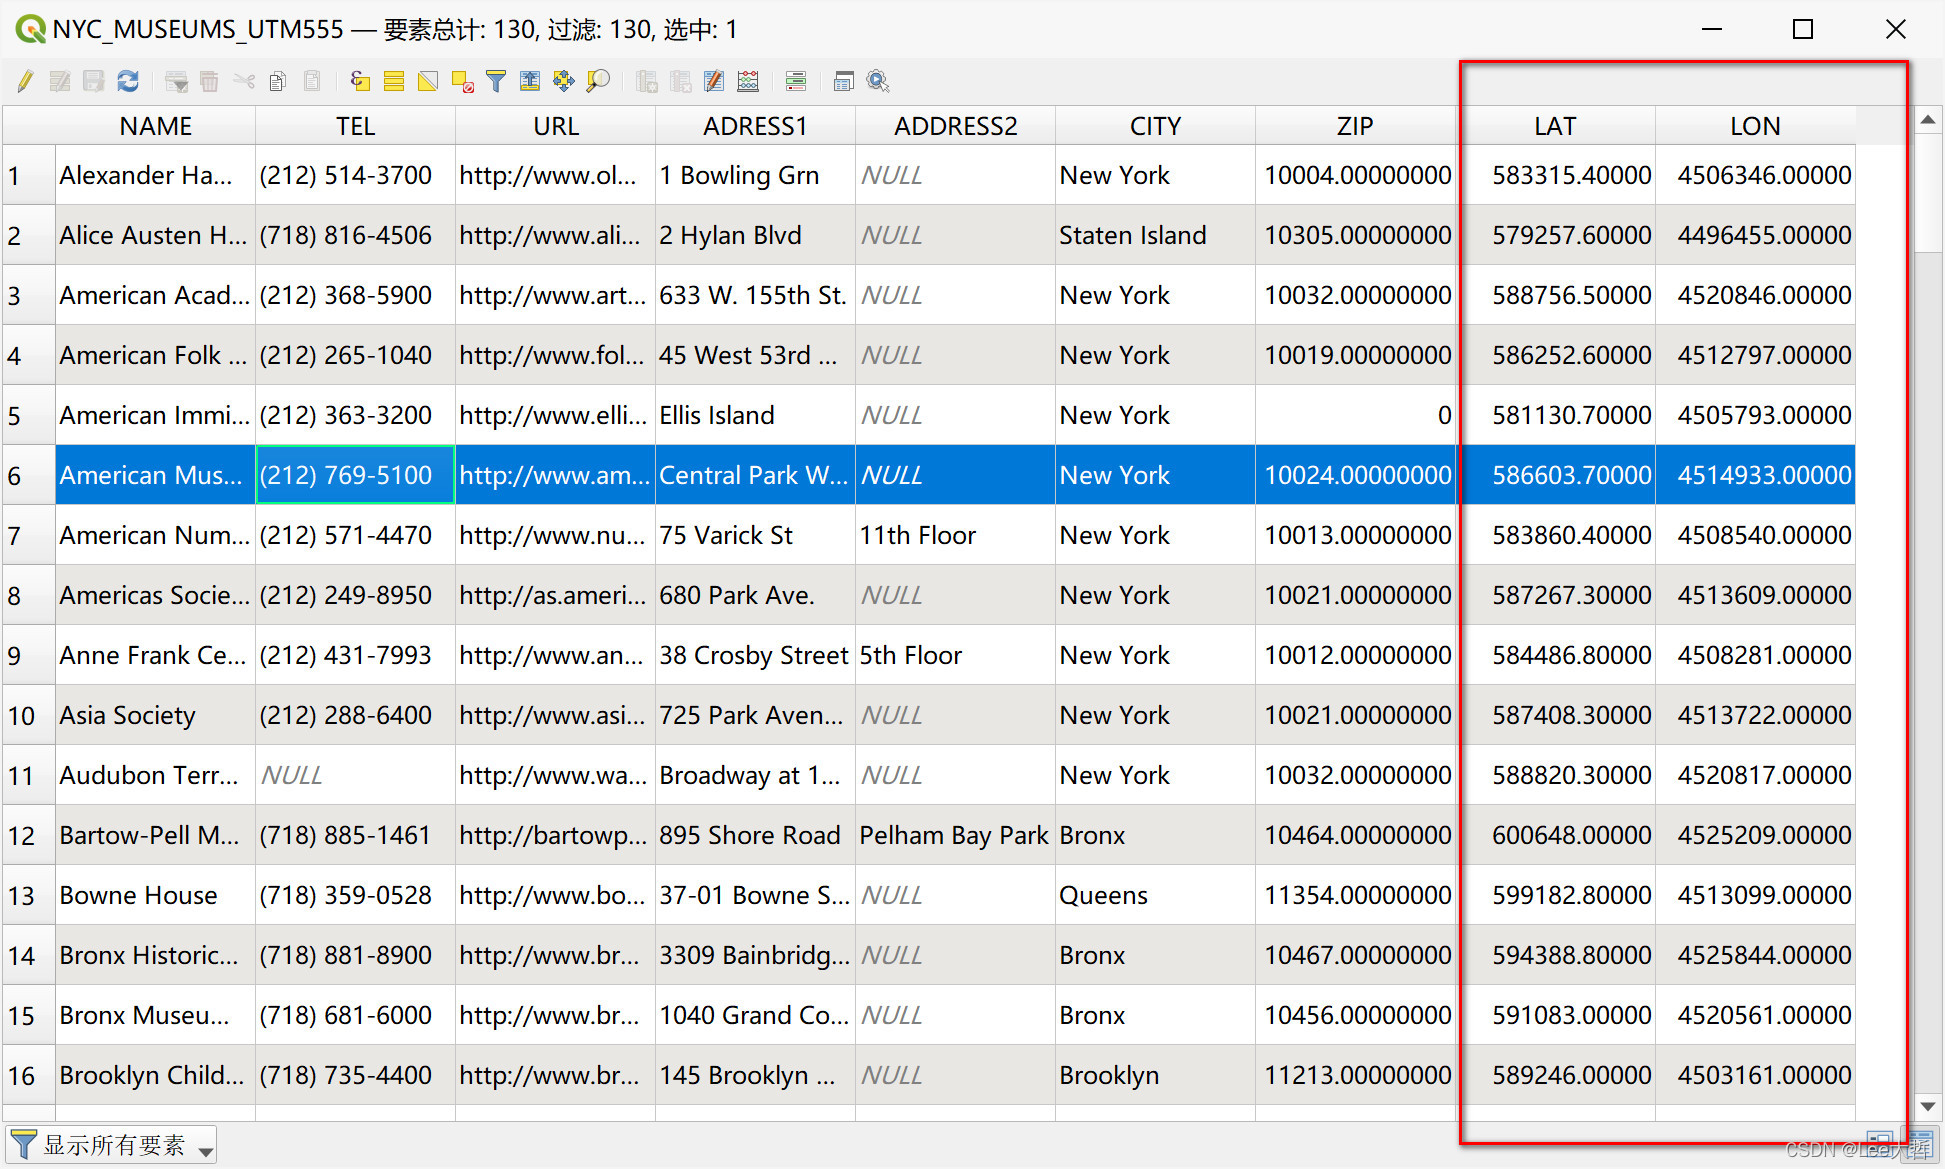
Task: Click scrollbar down arrow
Action: click(1928, 1106)
